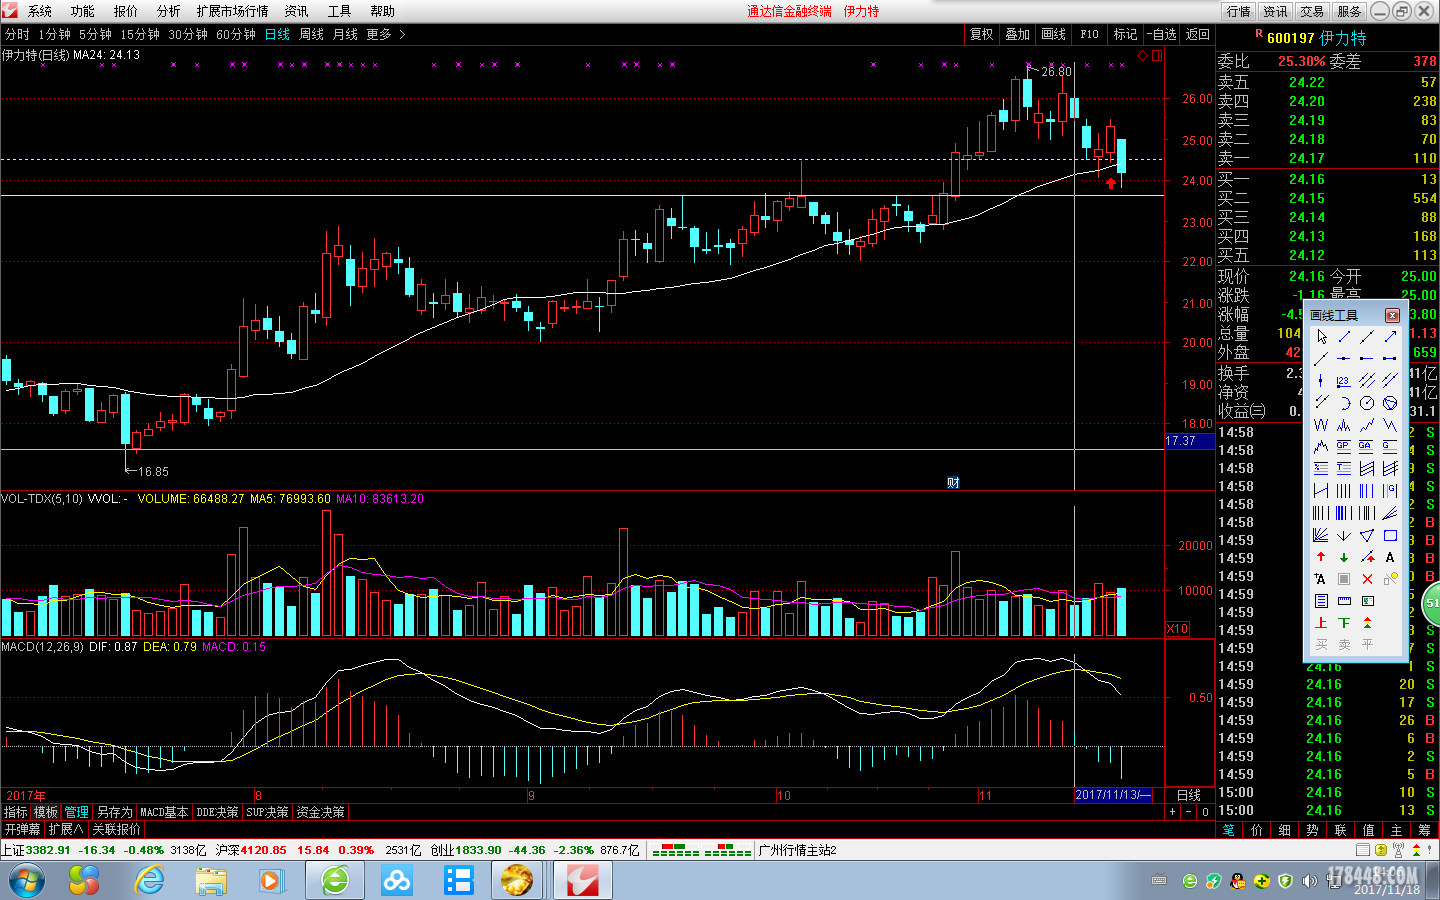Select the 月线 monthly period

pos(345,34)
